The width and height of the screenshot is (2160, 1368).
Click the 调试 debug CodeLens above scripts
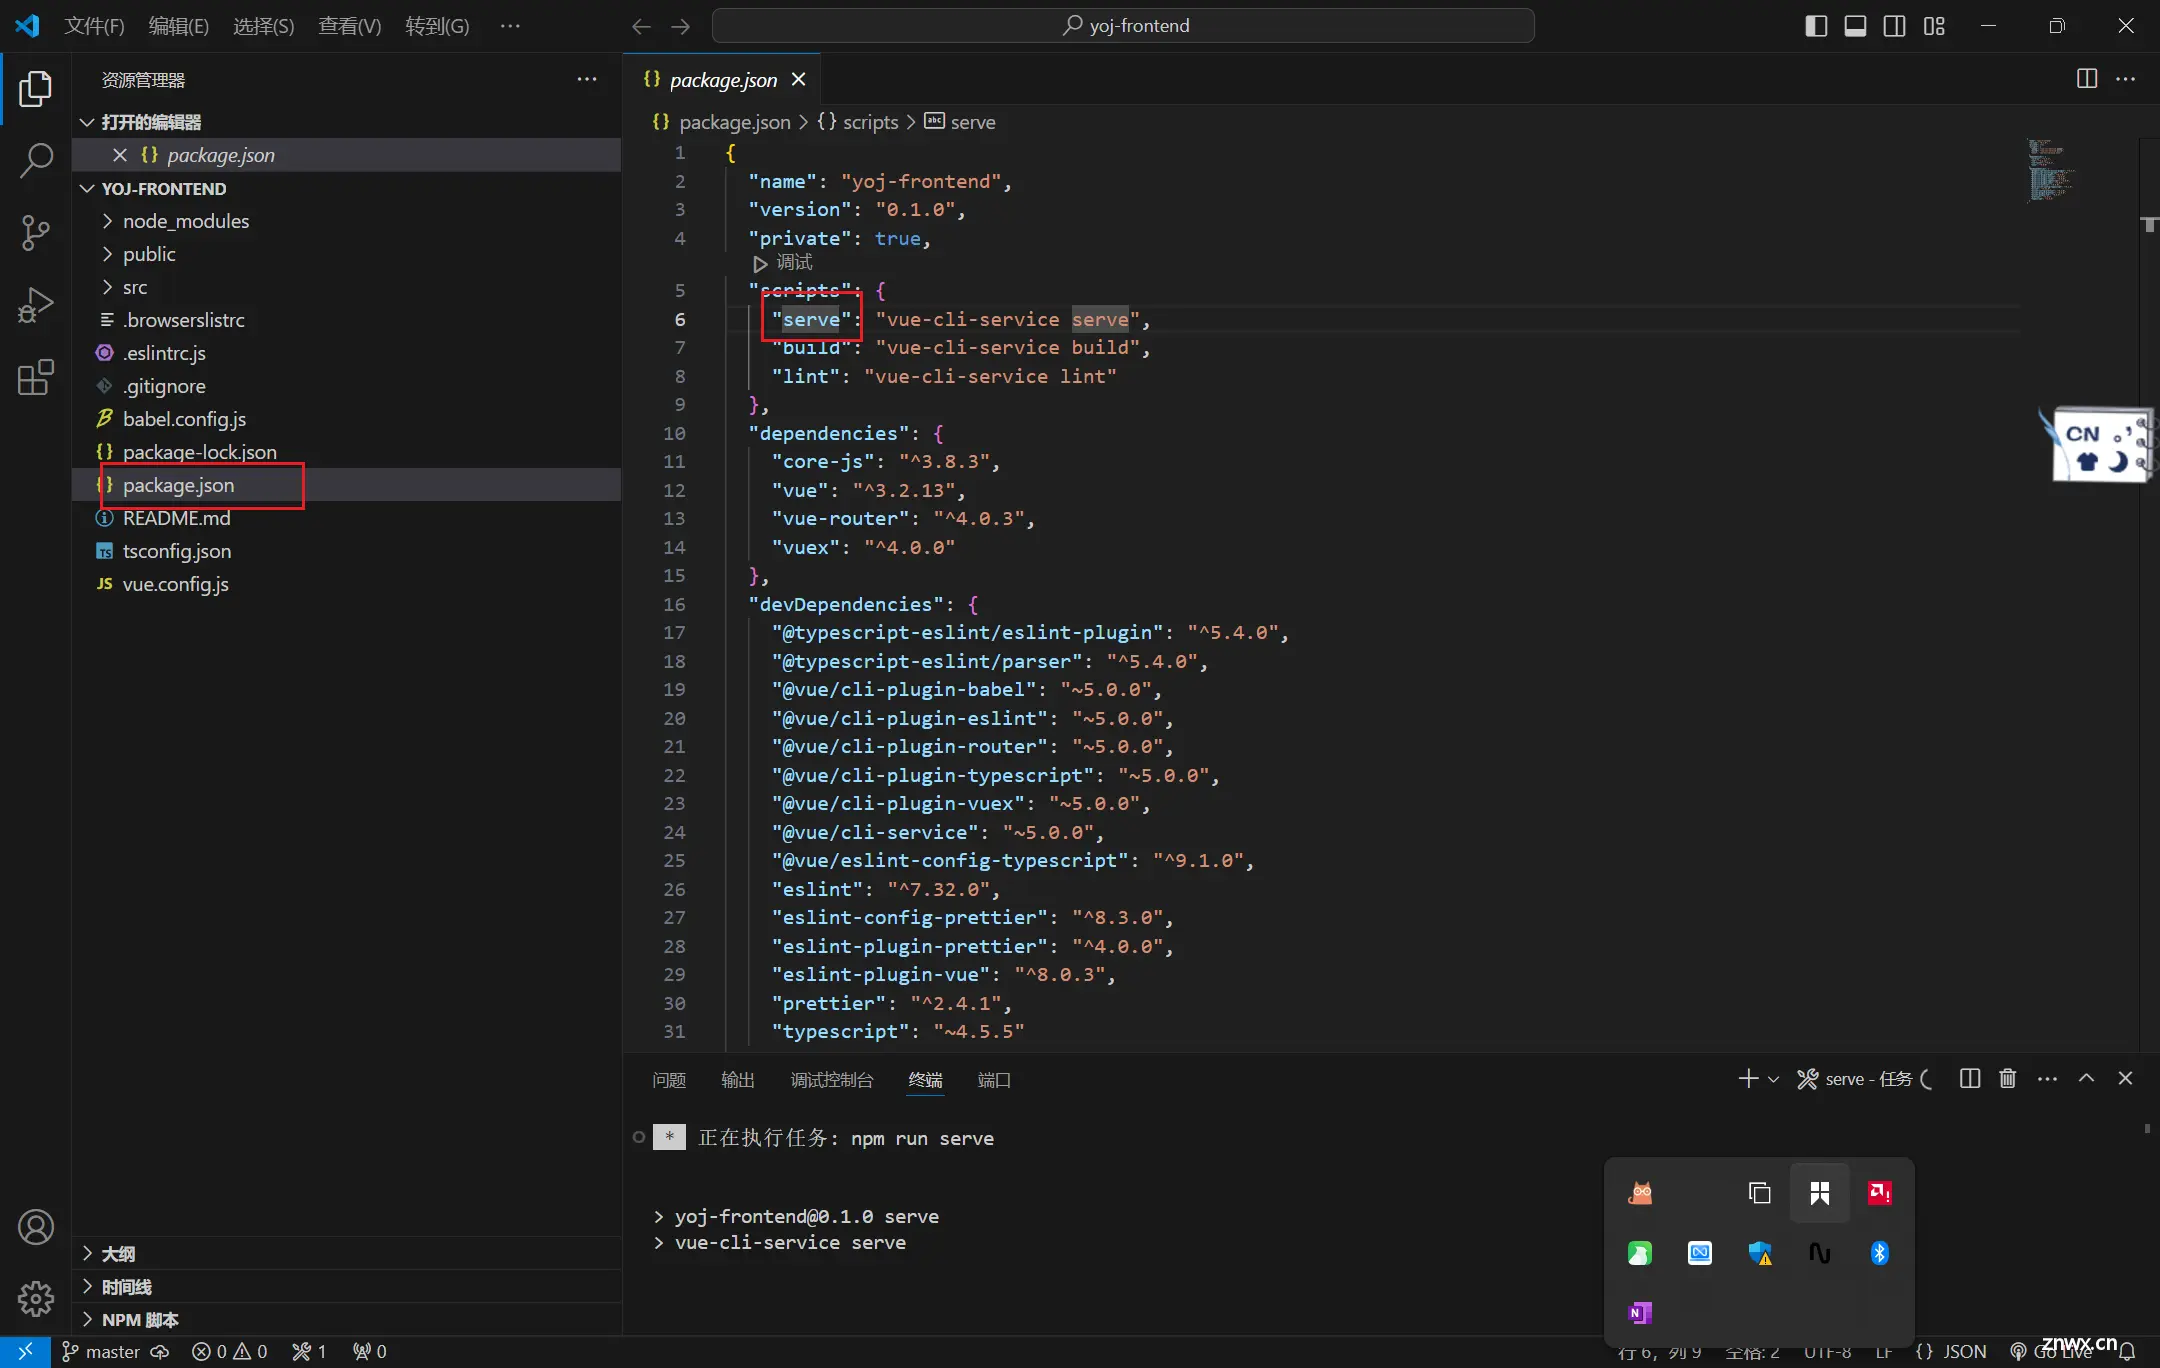(x=783, y=263)
